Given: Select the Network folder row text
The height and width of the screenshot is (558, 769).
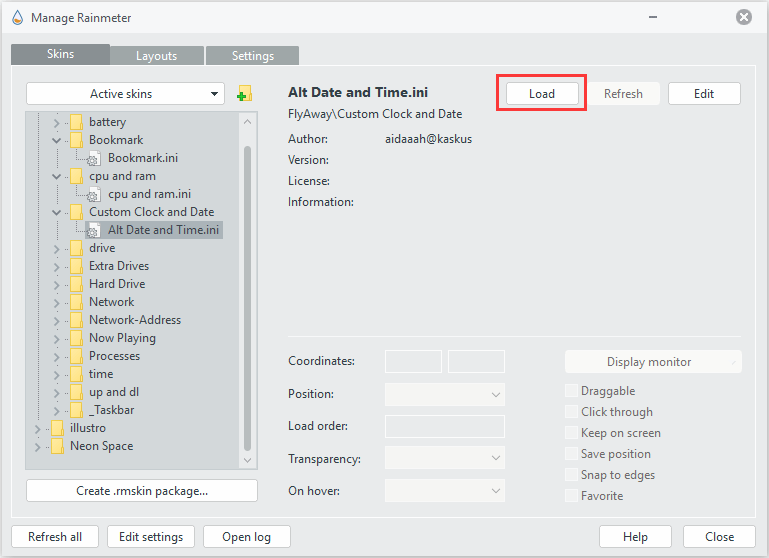Looking at the screenshot, I should (x=111, y=302).
